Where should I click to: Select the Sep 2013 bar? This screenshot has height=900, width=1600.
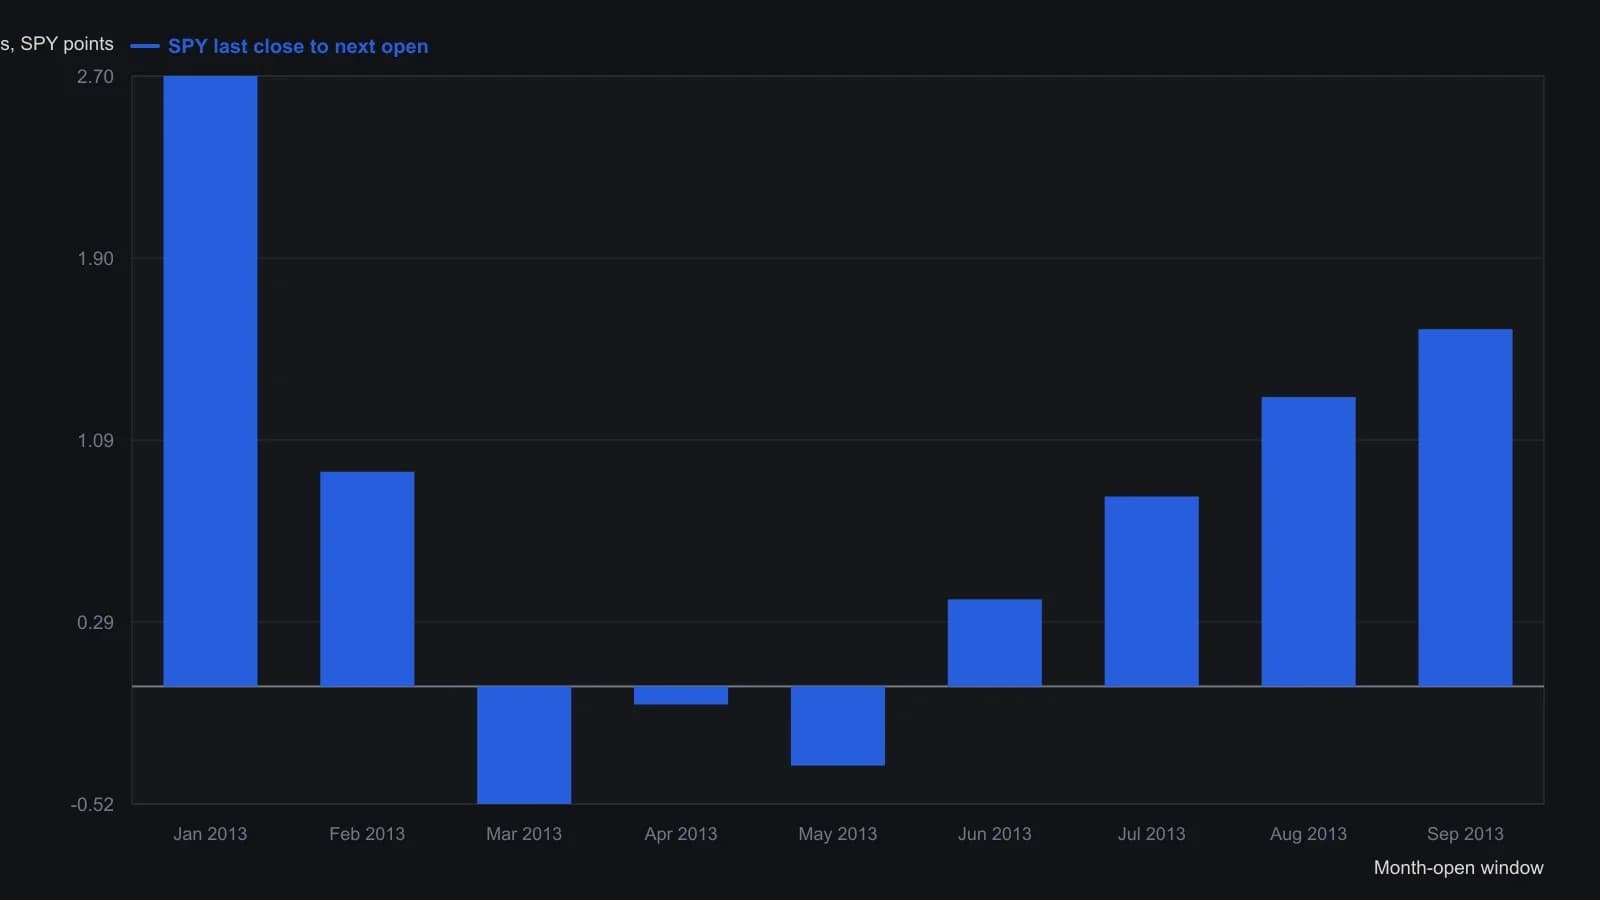1466,508
